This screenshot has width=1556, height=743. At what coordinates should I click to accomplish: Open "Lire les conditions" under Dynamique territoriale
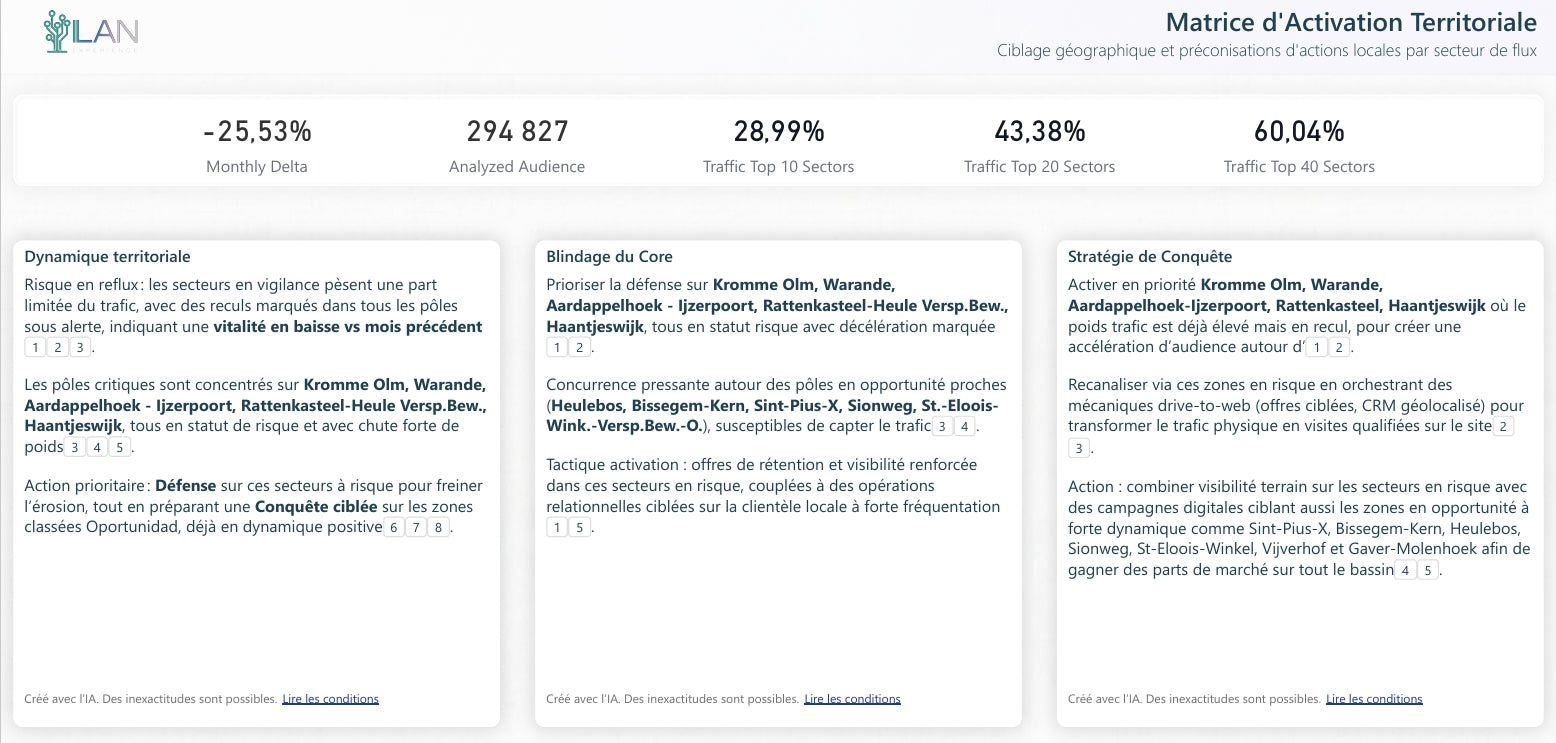click(330, 699)
